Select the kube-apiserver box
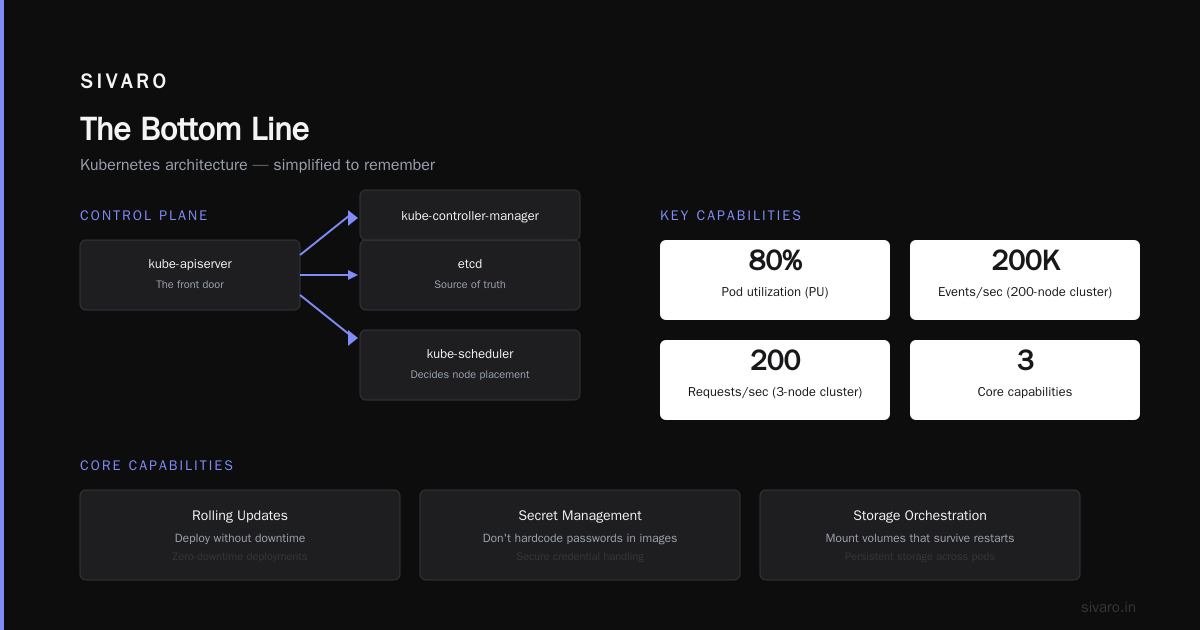 (190, 275)
